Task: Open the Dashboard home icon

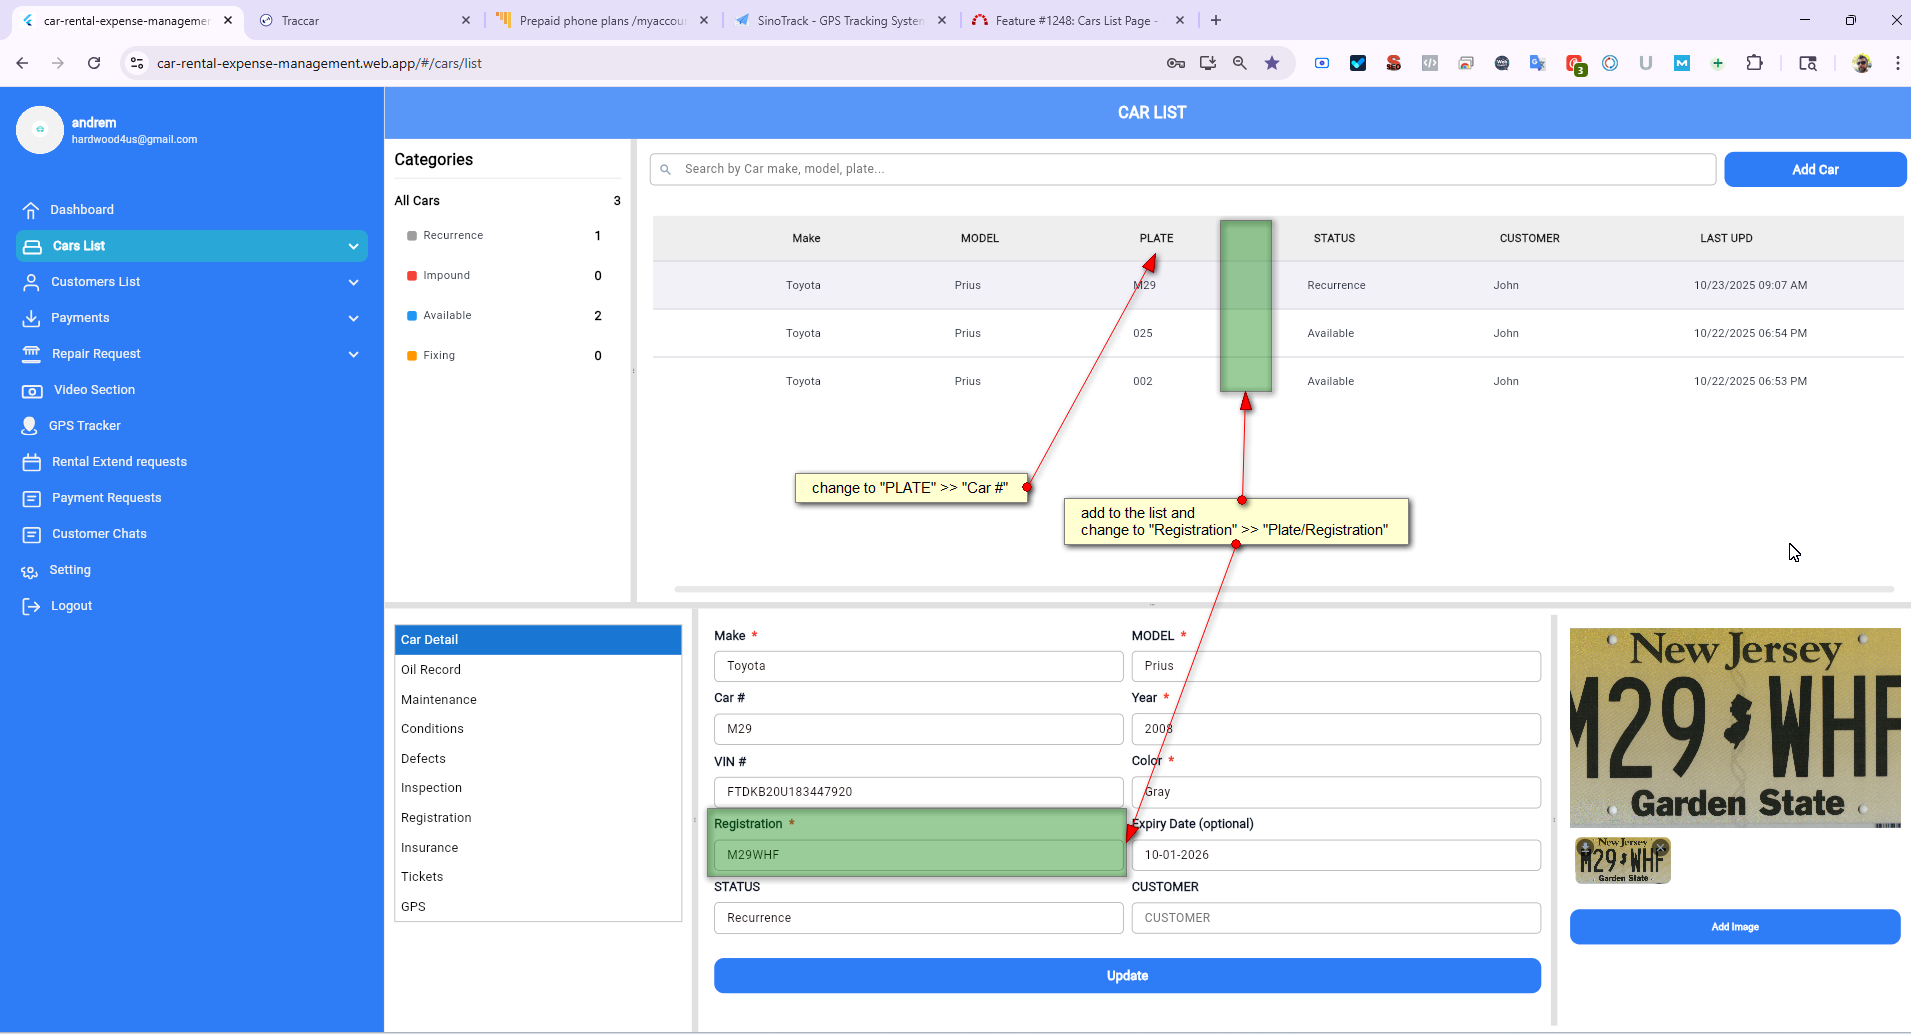Action: tap(31, 210)
